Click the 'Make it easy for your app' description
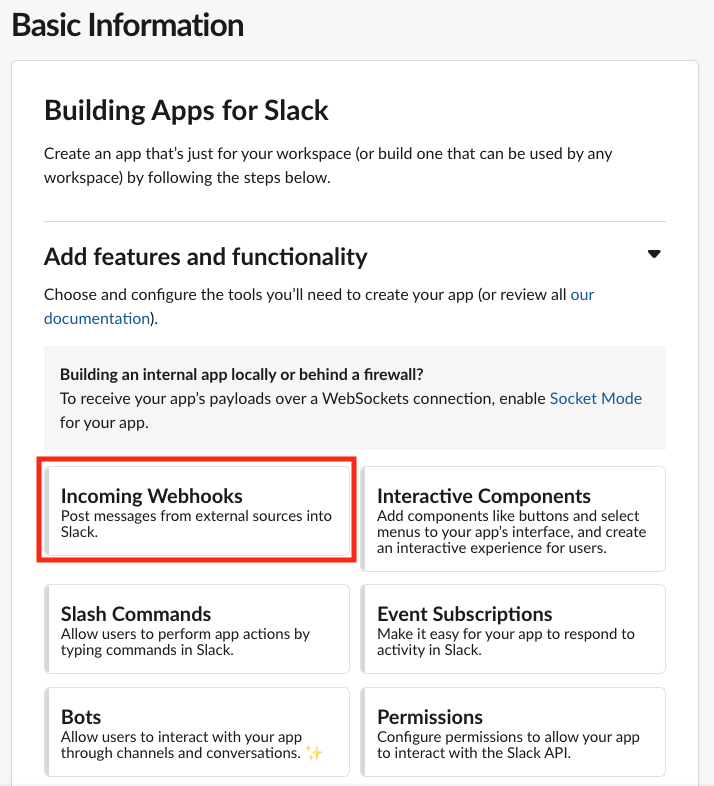This screenshot has width=714, height=786. tap(505, 641)
